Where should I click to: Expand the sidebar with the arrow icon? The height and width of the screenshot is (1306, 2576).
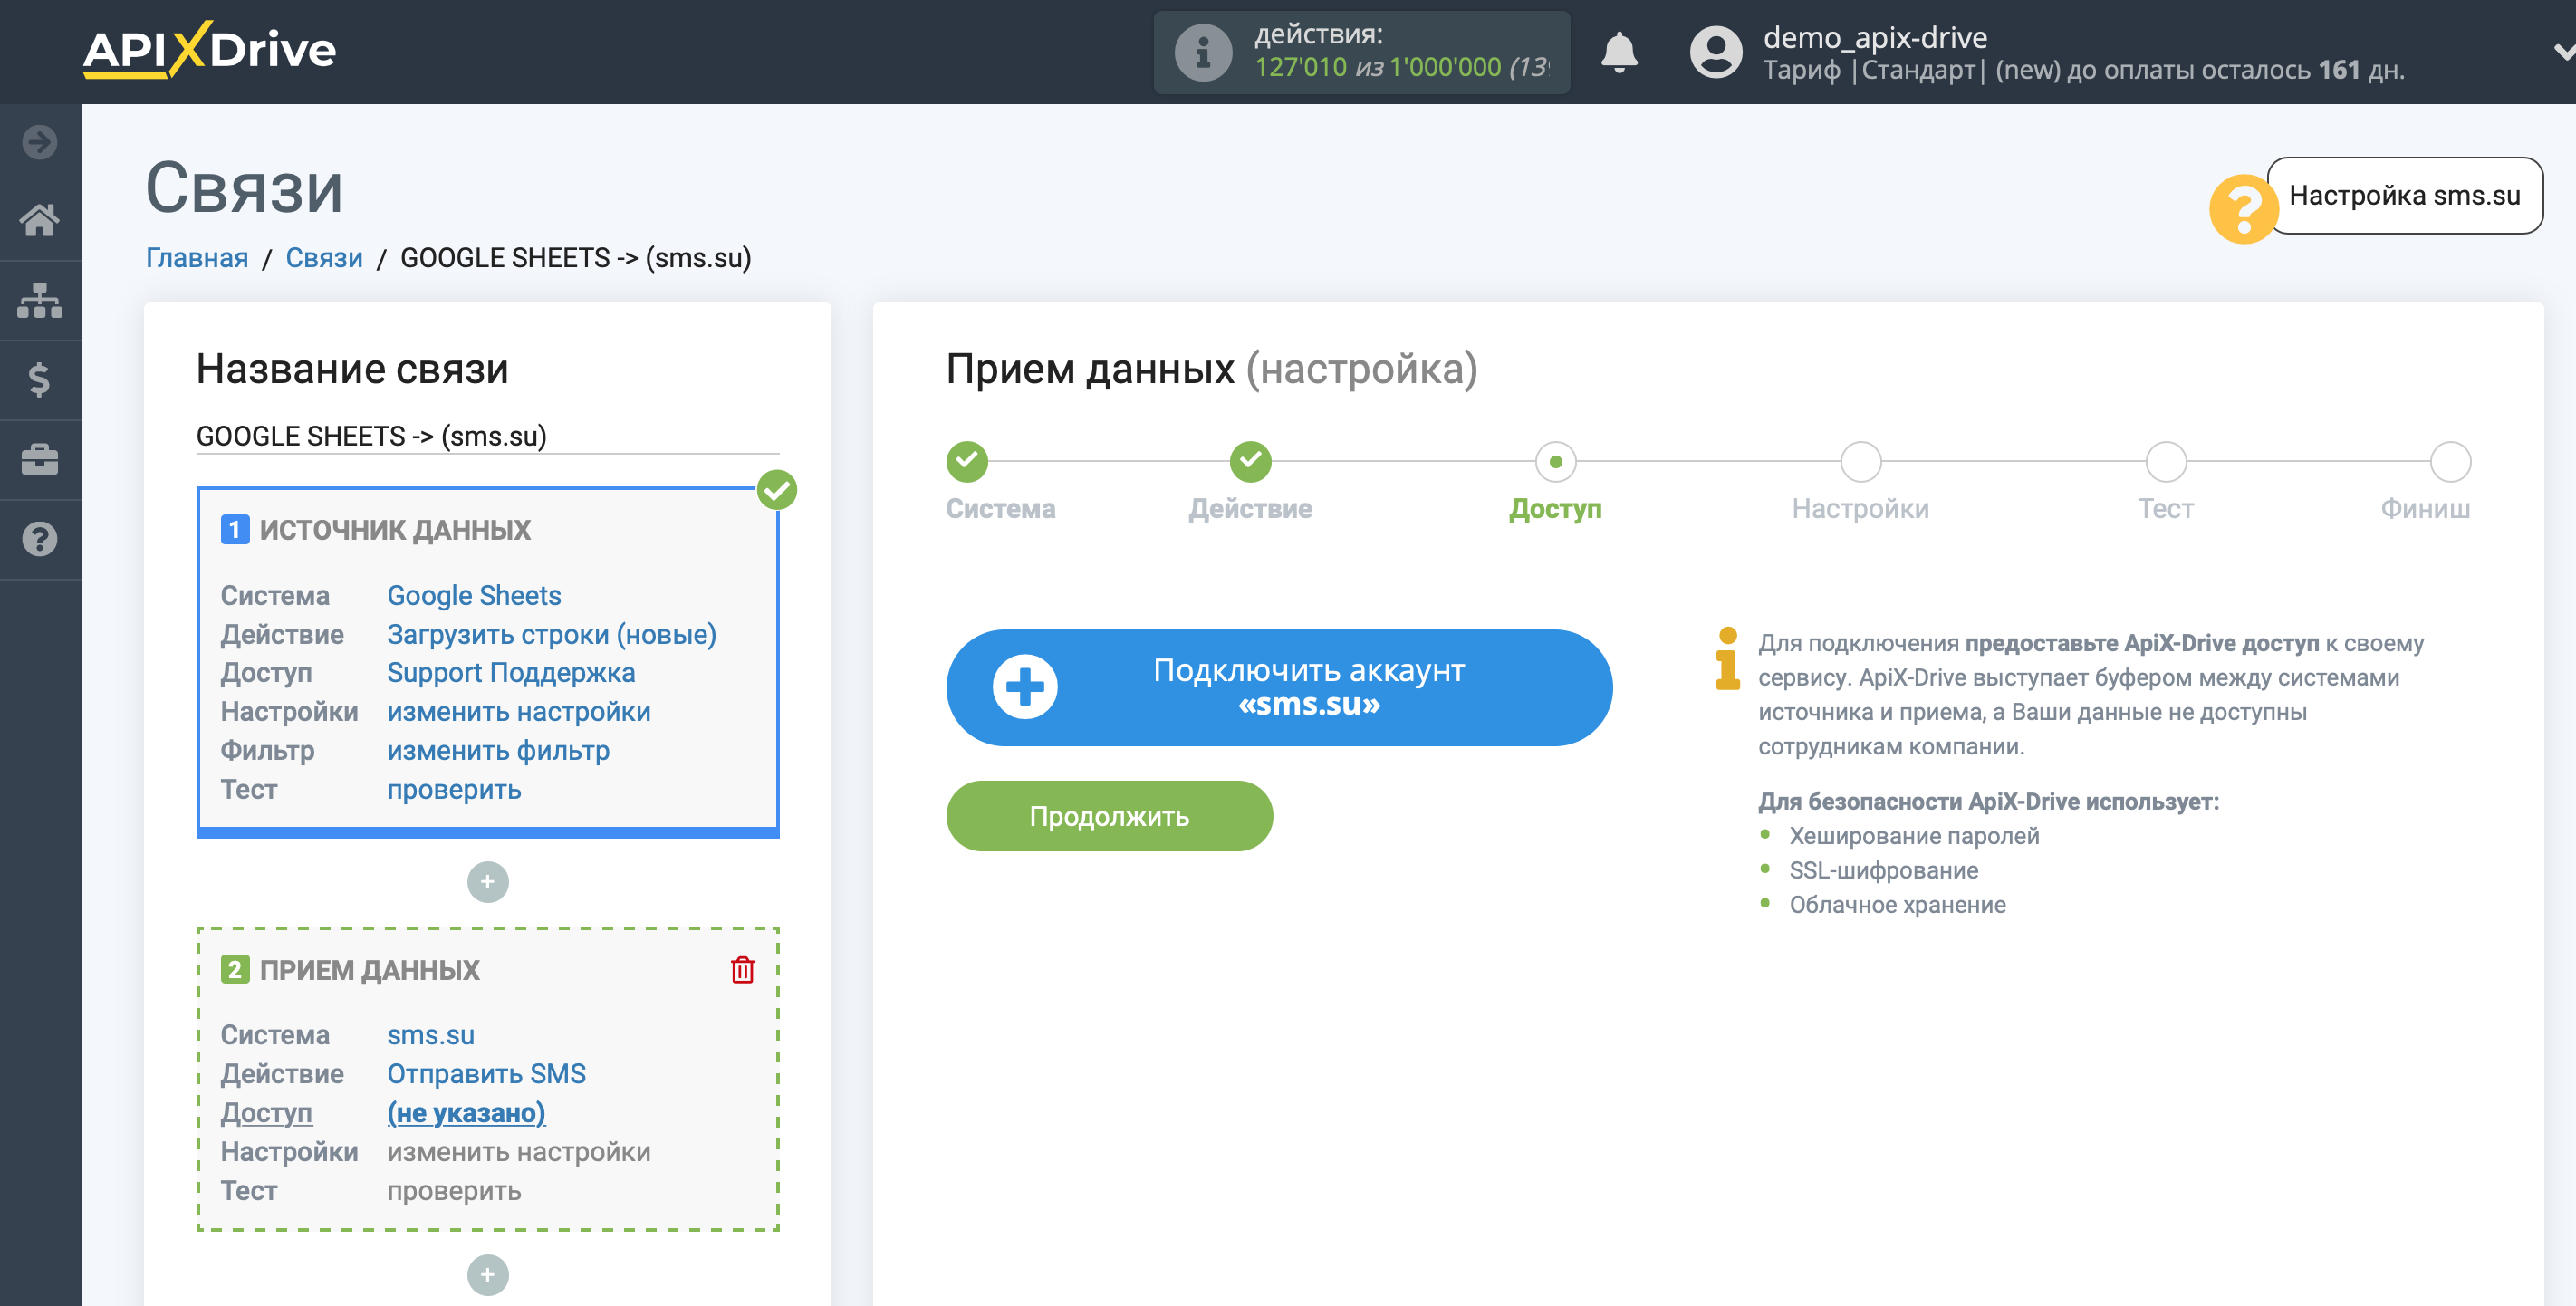coord(40,142)
